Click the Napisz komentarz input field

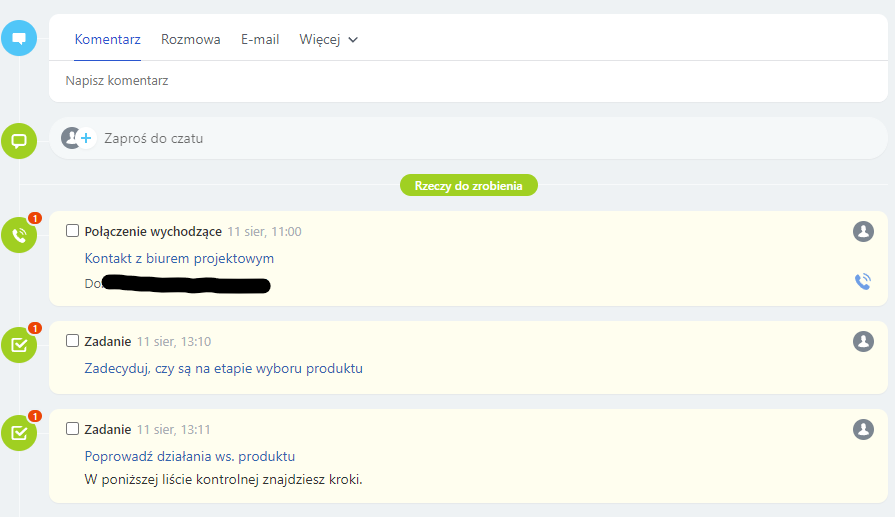tap(400, 81)
